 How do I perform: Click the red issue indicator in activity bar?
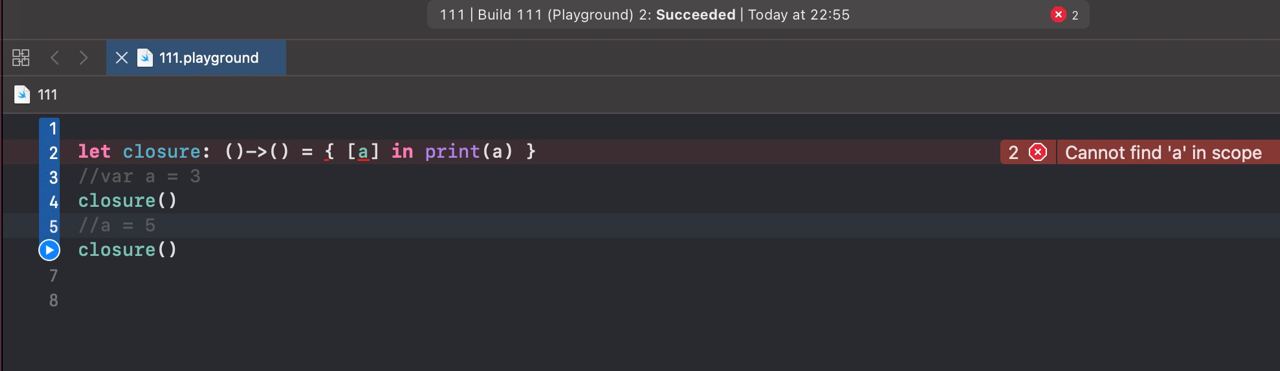1058,15
